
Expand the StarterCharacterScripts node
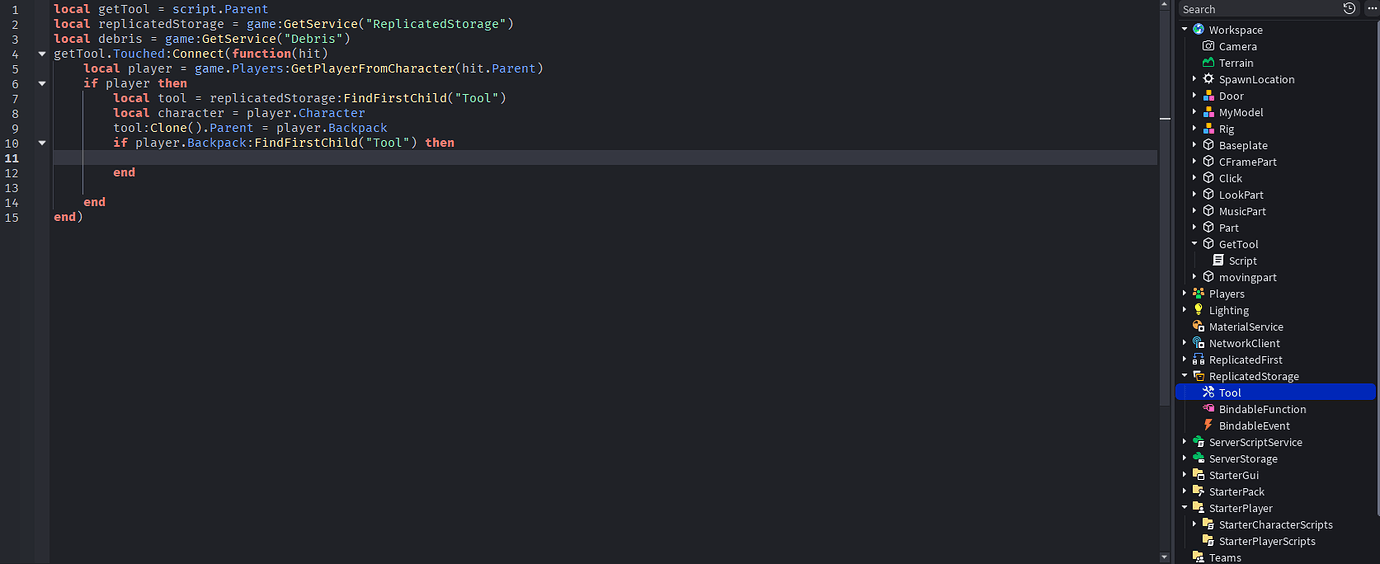point(1195,525)
